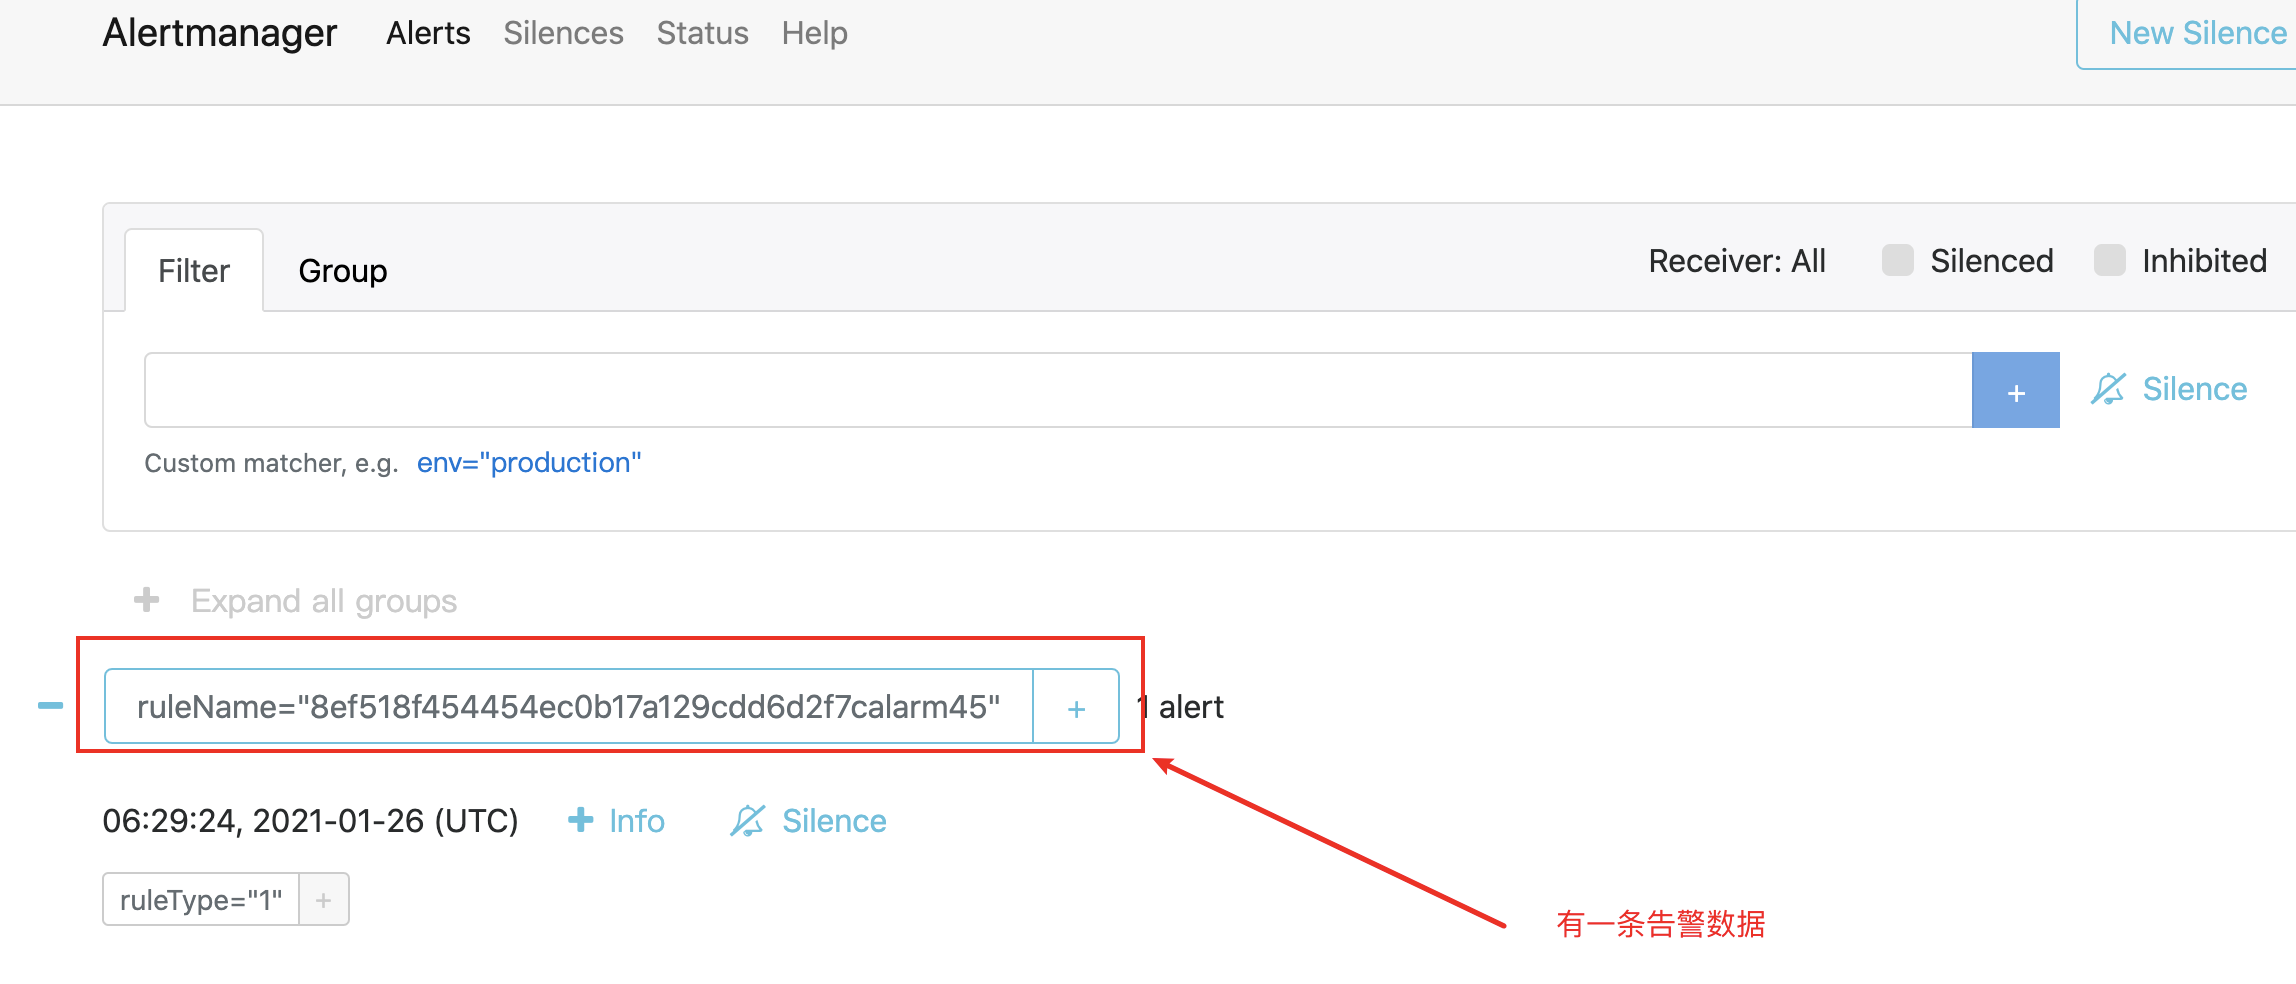The width and height of the screenshot is (2296, 984).
Task: Click the plus icon next to Expand all groups
Action: tap(146, 600)
